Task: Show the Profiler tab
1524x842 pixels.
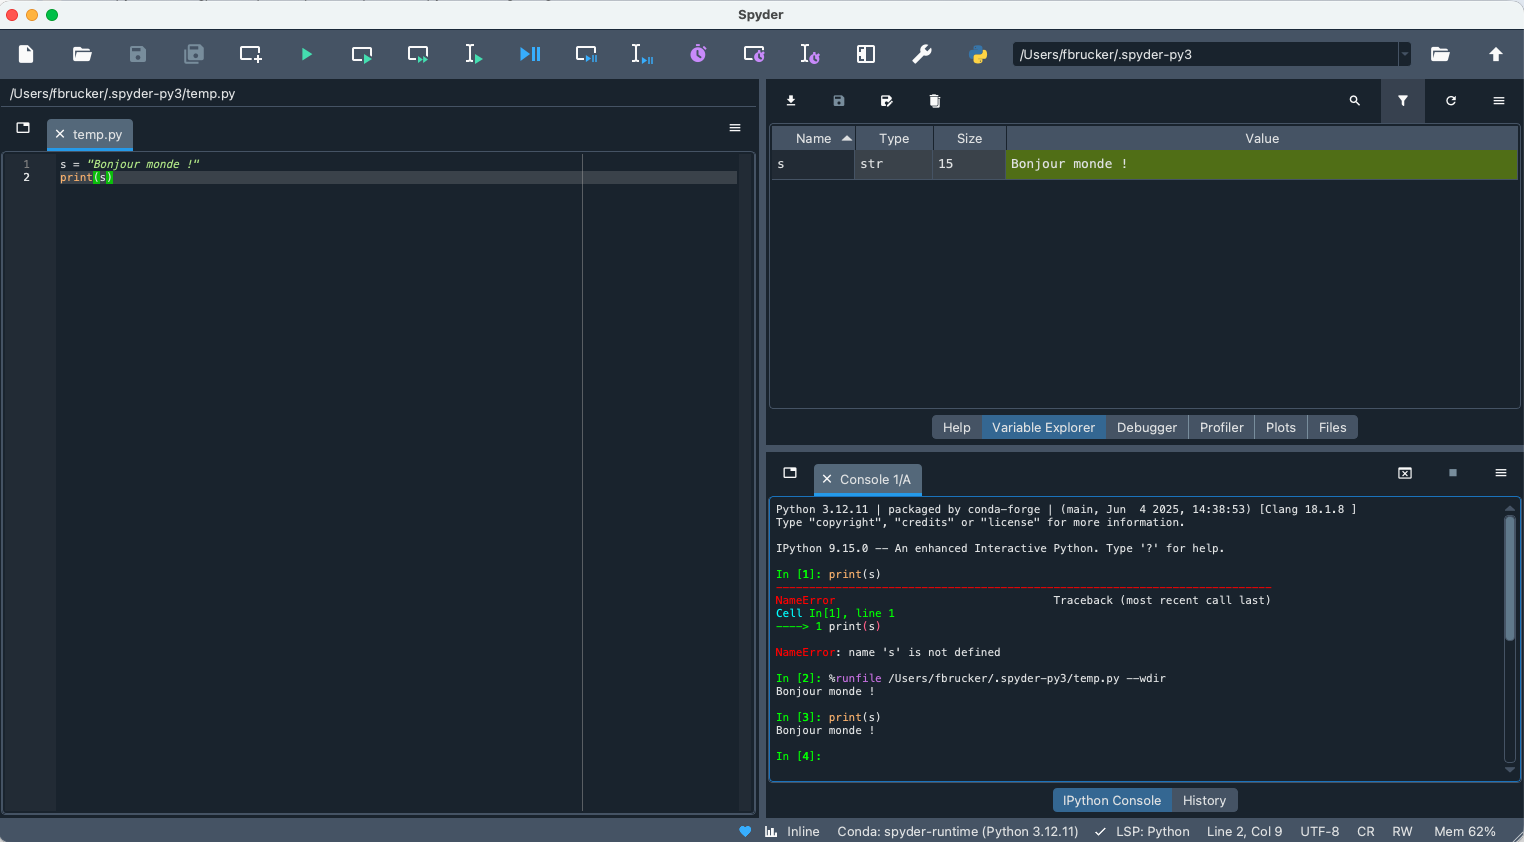Action: tap(1221, 427)
